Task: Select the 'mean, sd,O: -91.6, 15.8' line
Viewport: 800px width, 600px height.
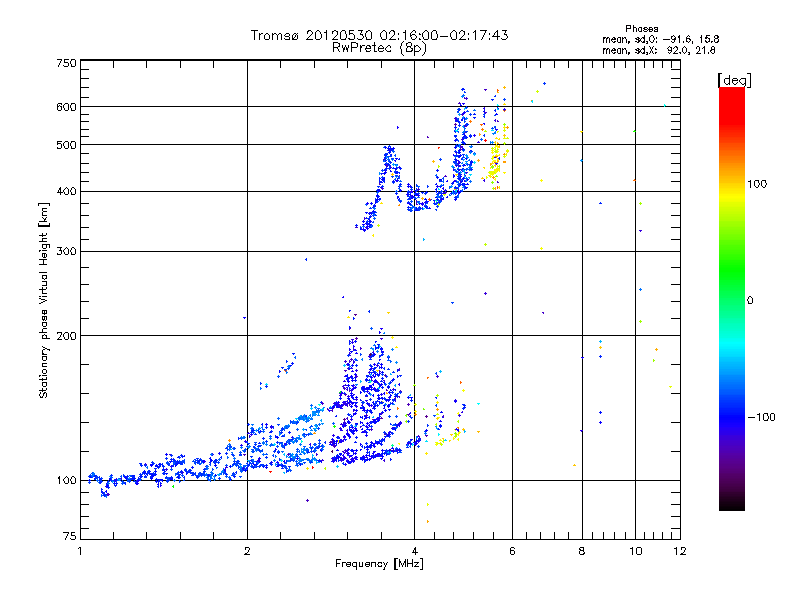Action: [661, 39]
